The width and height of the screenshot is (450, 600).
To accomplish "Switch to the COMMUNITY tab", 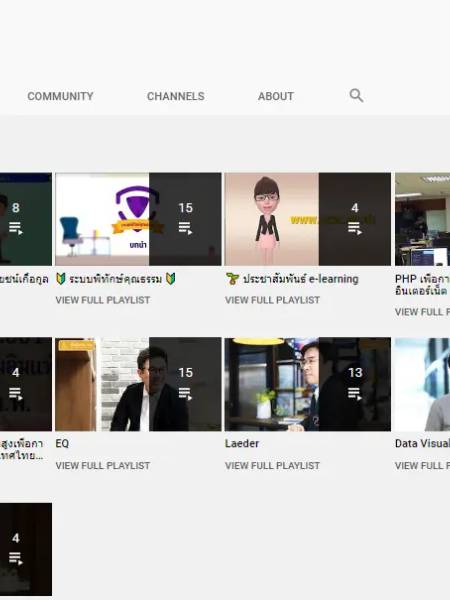I will (x=60, y=96).
